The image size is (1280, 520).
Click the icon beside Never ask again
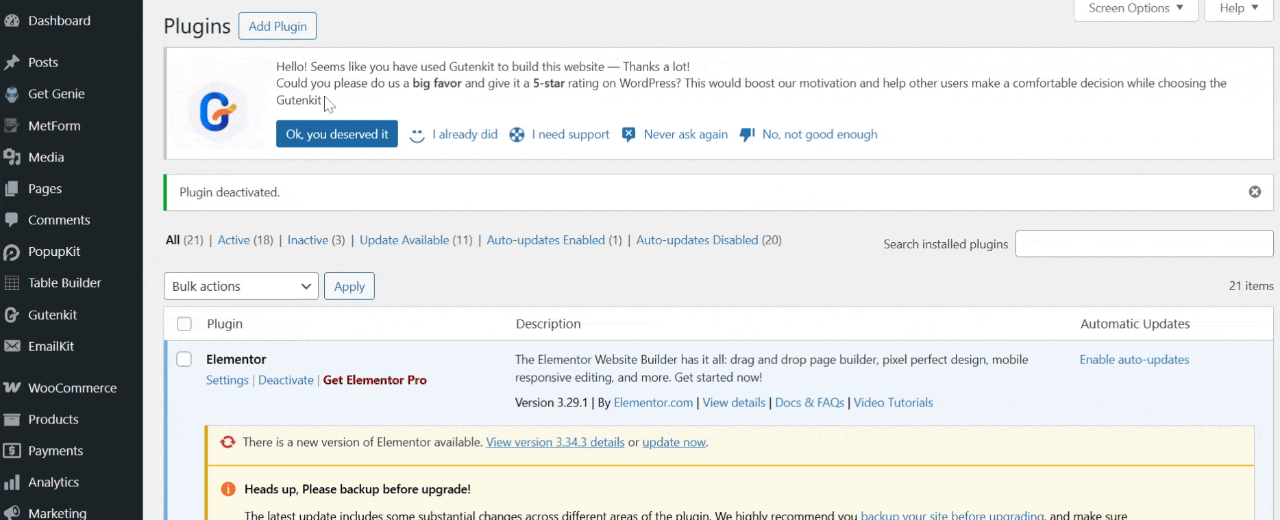point(629,135)
